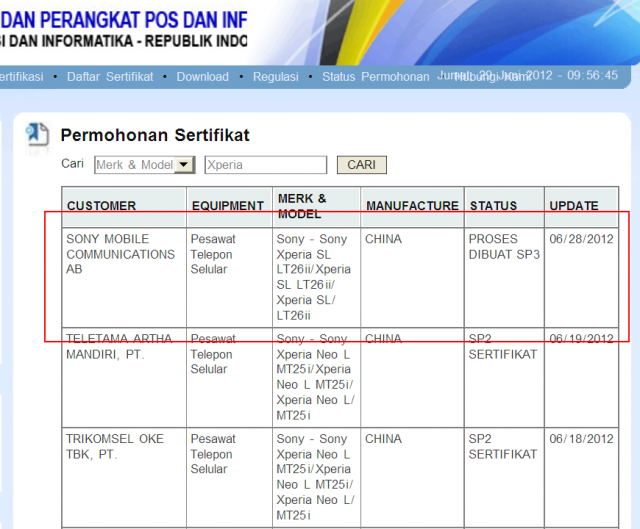Open the Status Permohonan menu item
Screen dimensions: 640x529
(x=375, y=77)
